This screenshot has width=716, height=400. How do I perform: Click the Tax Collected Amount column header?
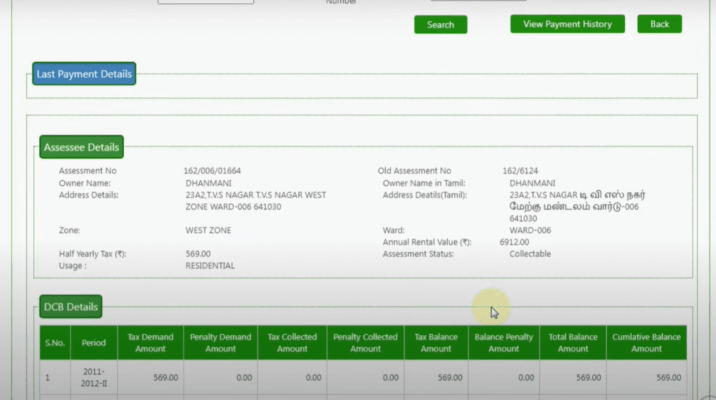(x=292, y=342)
